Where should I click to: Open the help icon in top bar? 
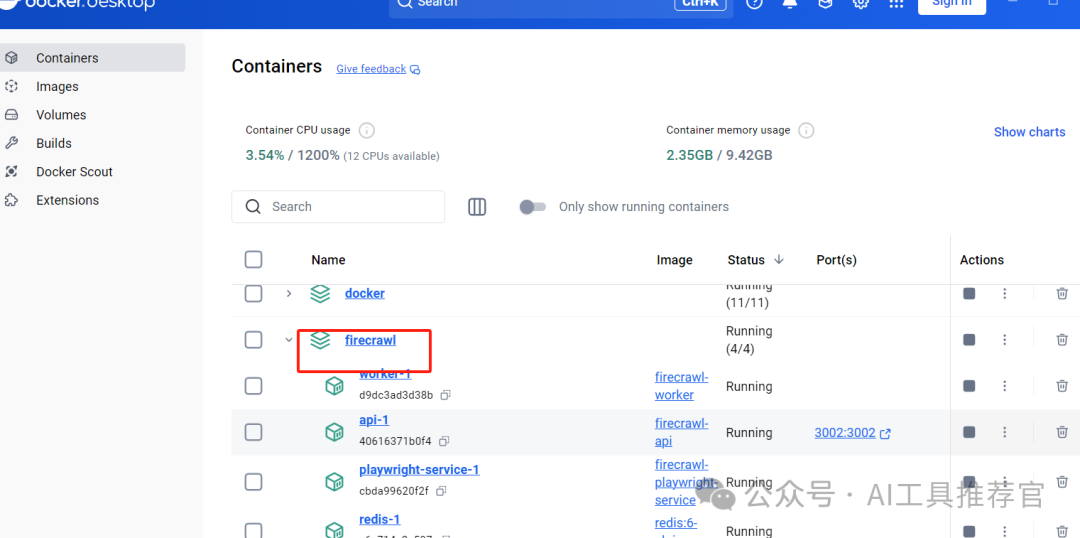coord(756,3)
